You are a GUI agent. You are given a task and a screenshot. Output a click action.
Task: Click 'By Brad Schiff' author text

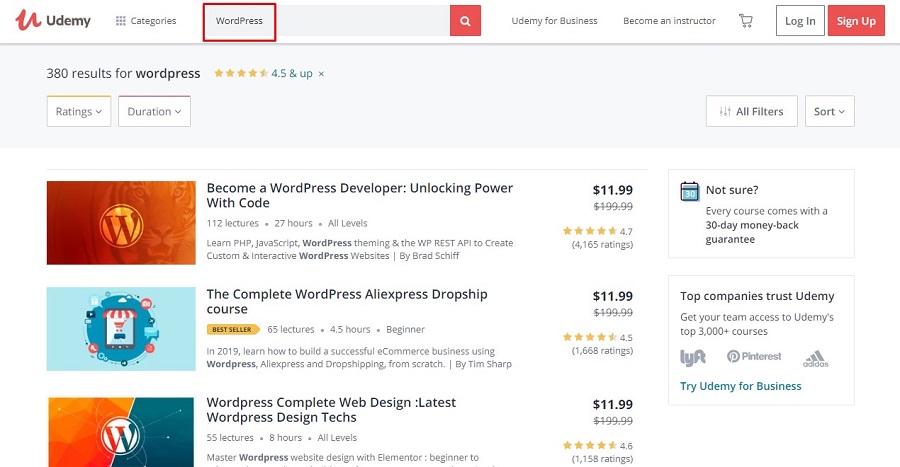pos(429,256)
